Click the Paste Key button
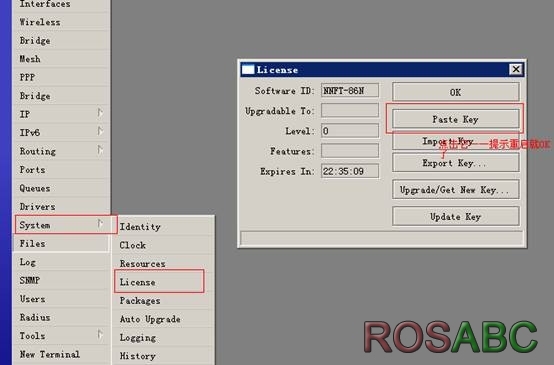The width and height of the screenshot is (554, 365). click(x=455, y=119)
